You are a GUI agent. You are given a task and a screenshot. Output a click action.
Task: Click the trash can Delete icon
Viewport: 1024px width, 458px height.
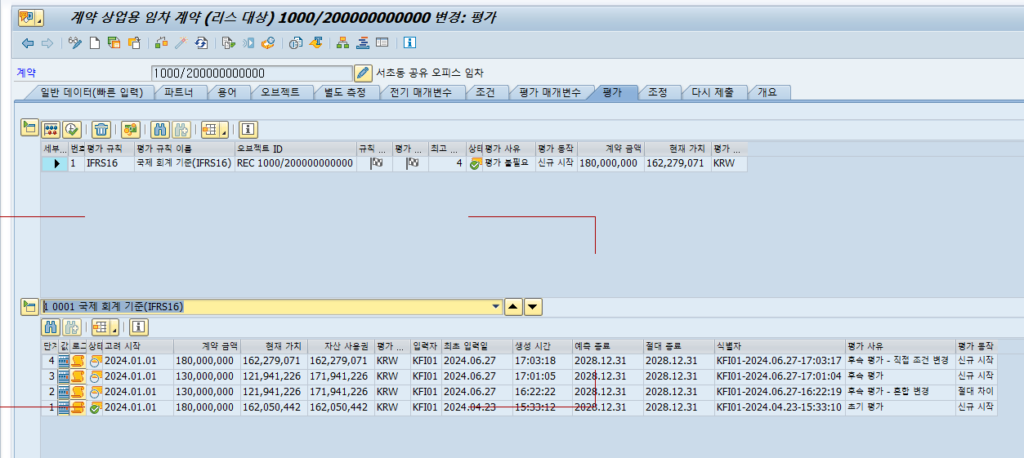click(101, 129)
